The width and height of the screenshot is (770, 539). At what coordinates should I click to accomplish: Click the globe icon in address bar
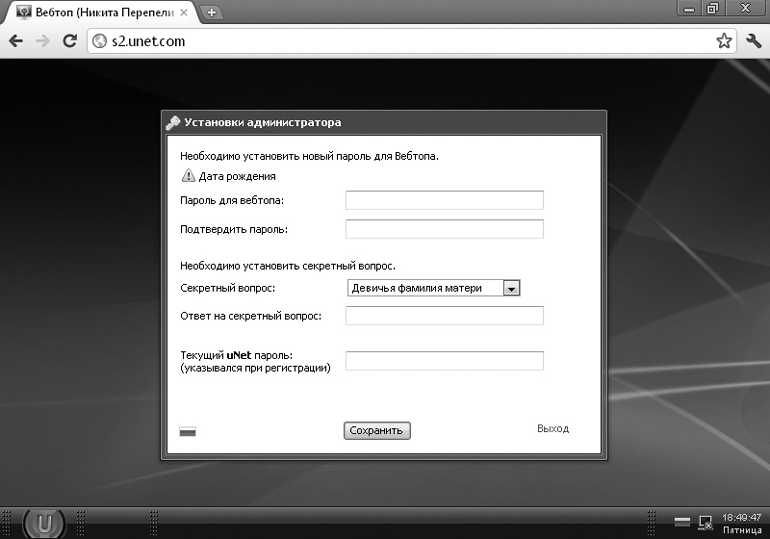tap(100, 41)
